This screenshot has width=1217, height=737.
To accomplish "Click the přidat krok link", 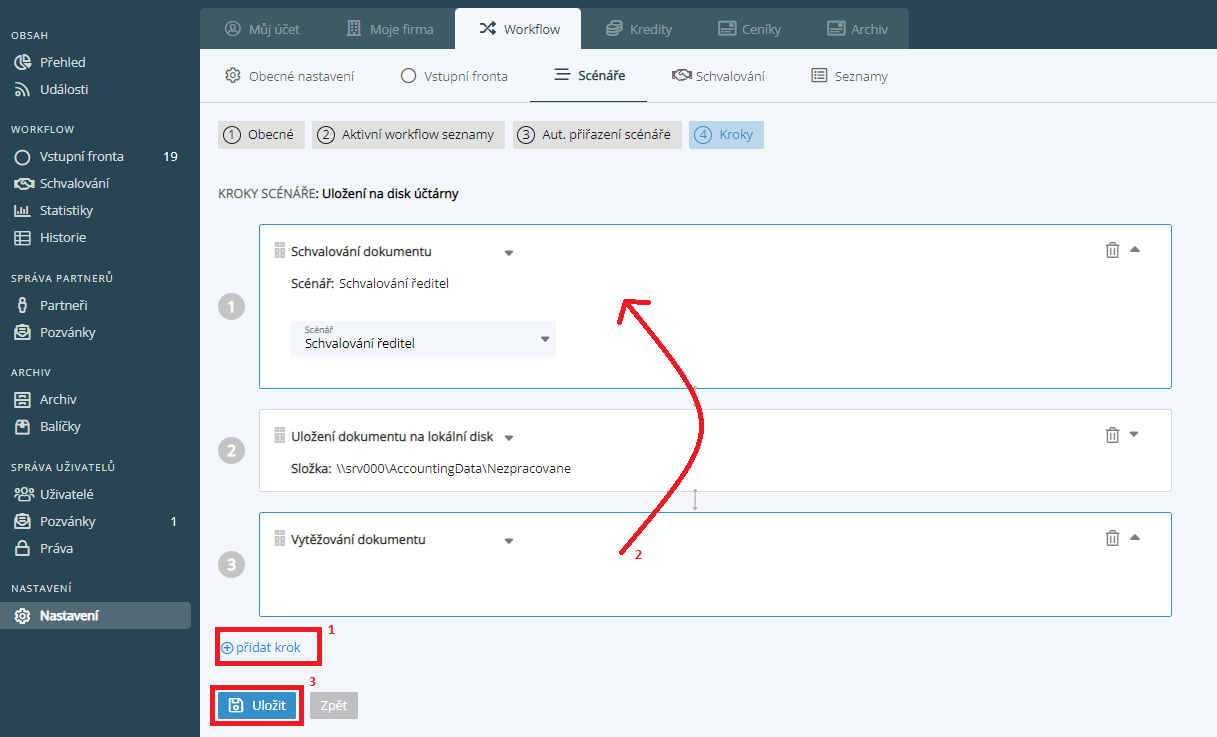I will coord(261,648).
